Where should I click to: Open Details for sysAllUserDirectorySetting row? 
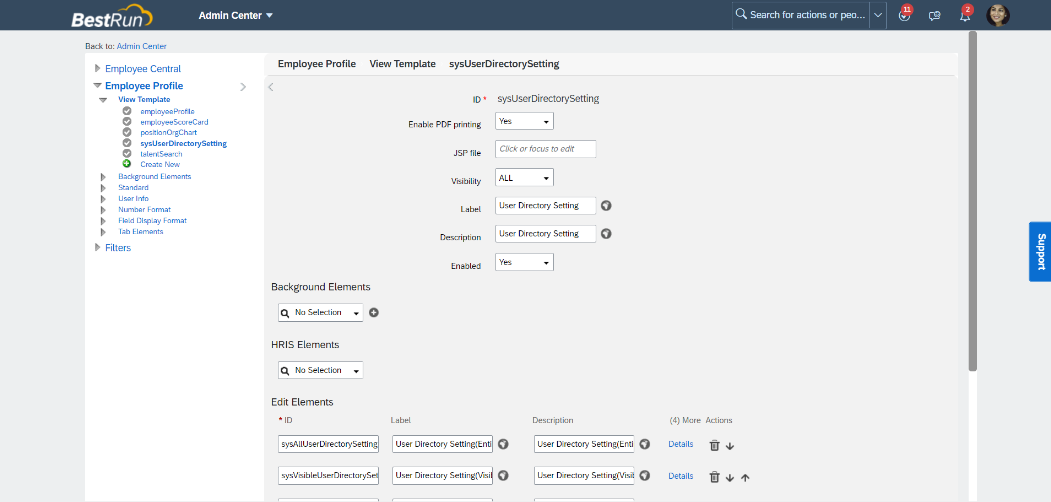point(680,444)
